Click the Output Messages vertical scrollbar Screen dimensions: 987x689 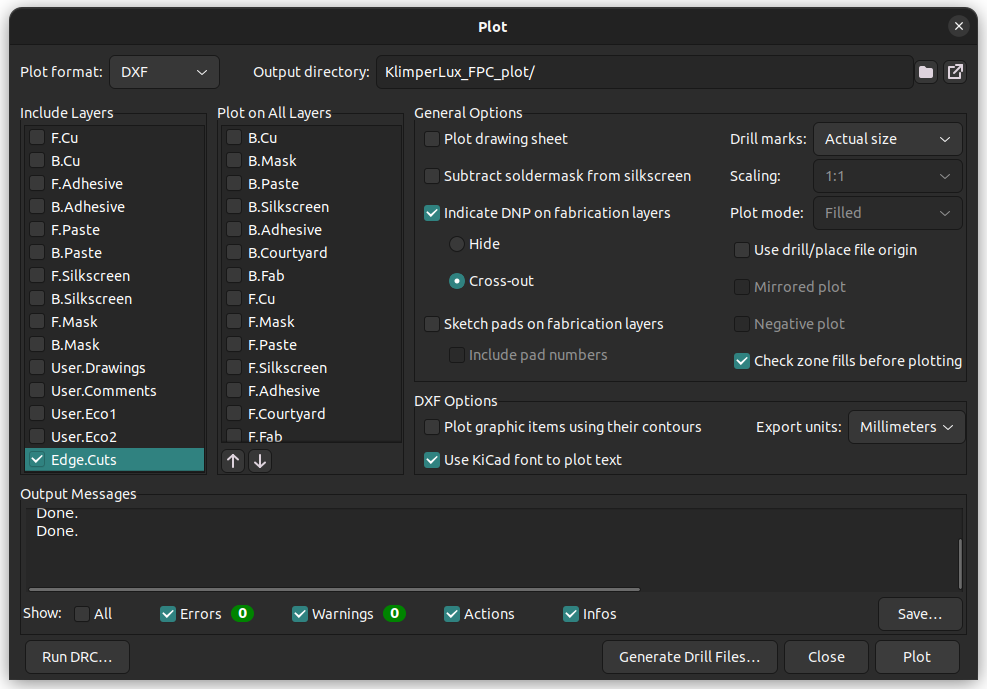[960, 564]
